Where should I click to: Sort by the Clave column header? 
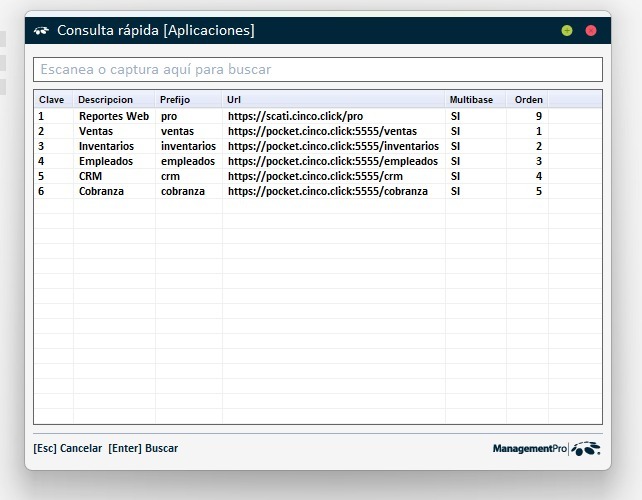coord(52,100)
